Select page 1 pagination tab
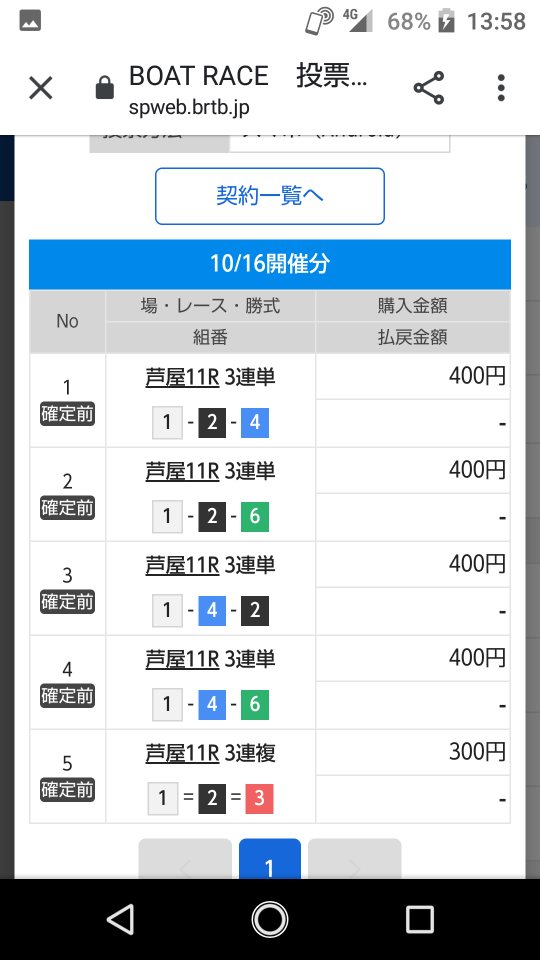 (x=269, y=860)
